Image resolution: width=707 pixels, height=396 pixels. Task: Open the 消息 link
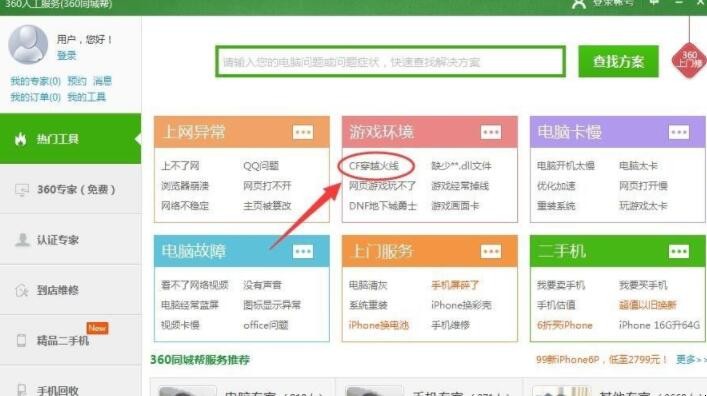click(102, 81)
